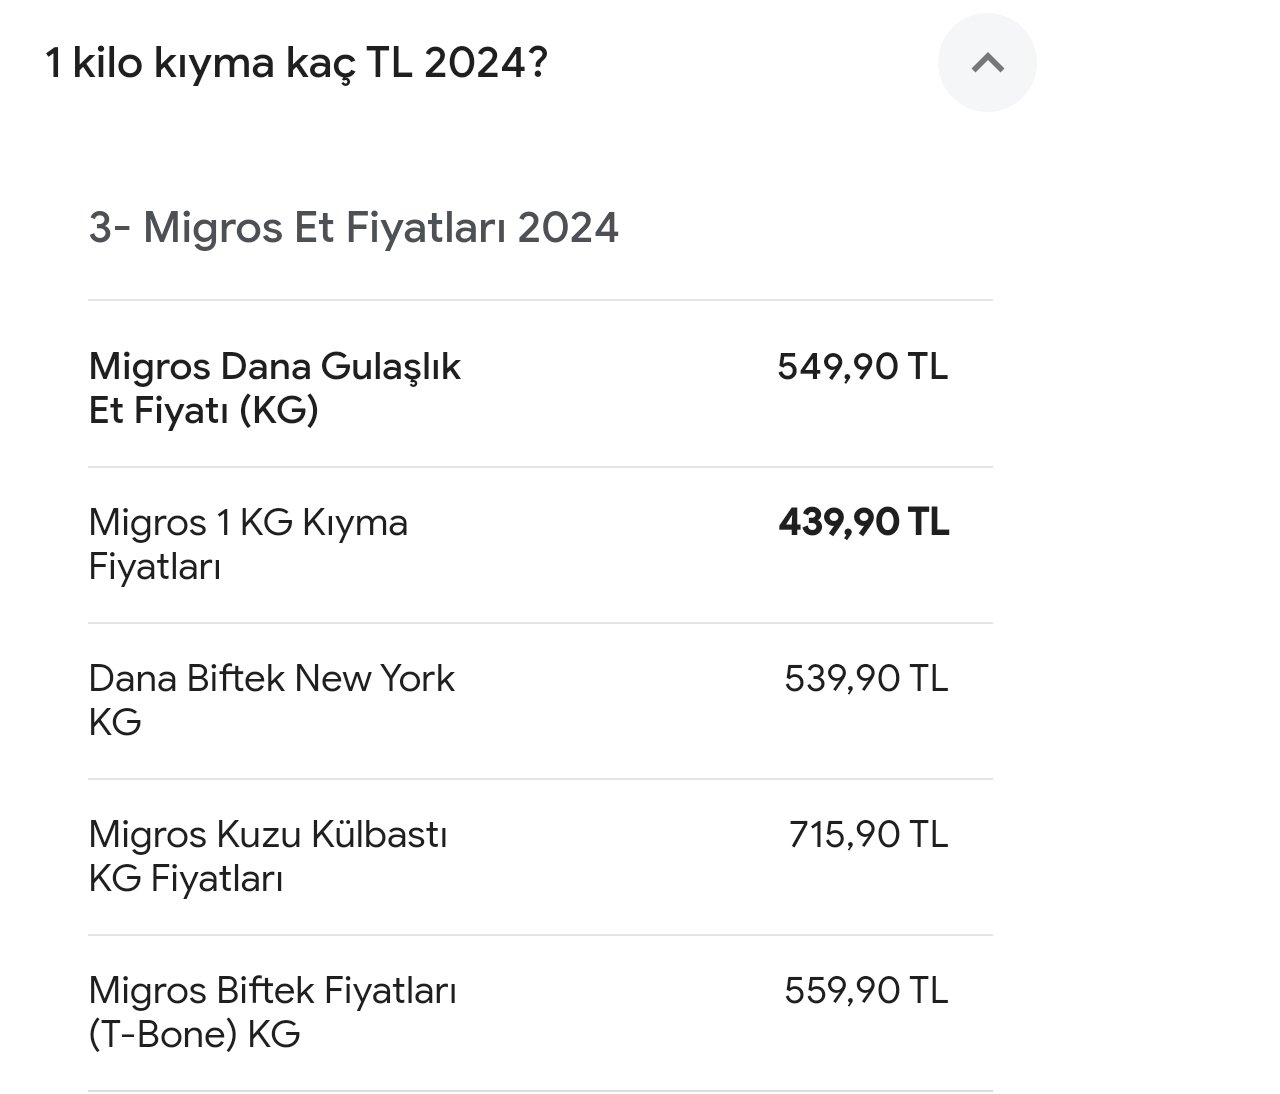Click the 559,90 TL price
Viewport: 1280px width, 1094px height.
(x=866, y=991)
